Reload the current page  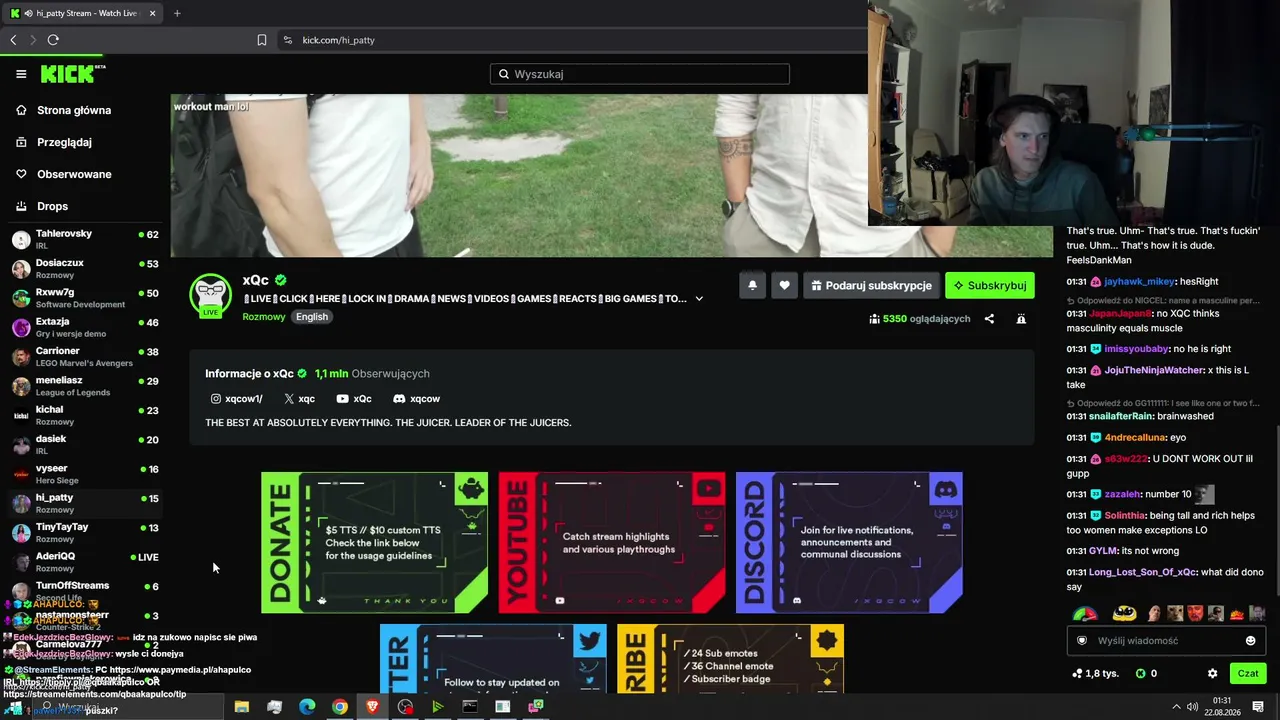click(x=53, y=40)
